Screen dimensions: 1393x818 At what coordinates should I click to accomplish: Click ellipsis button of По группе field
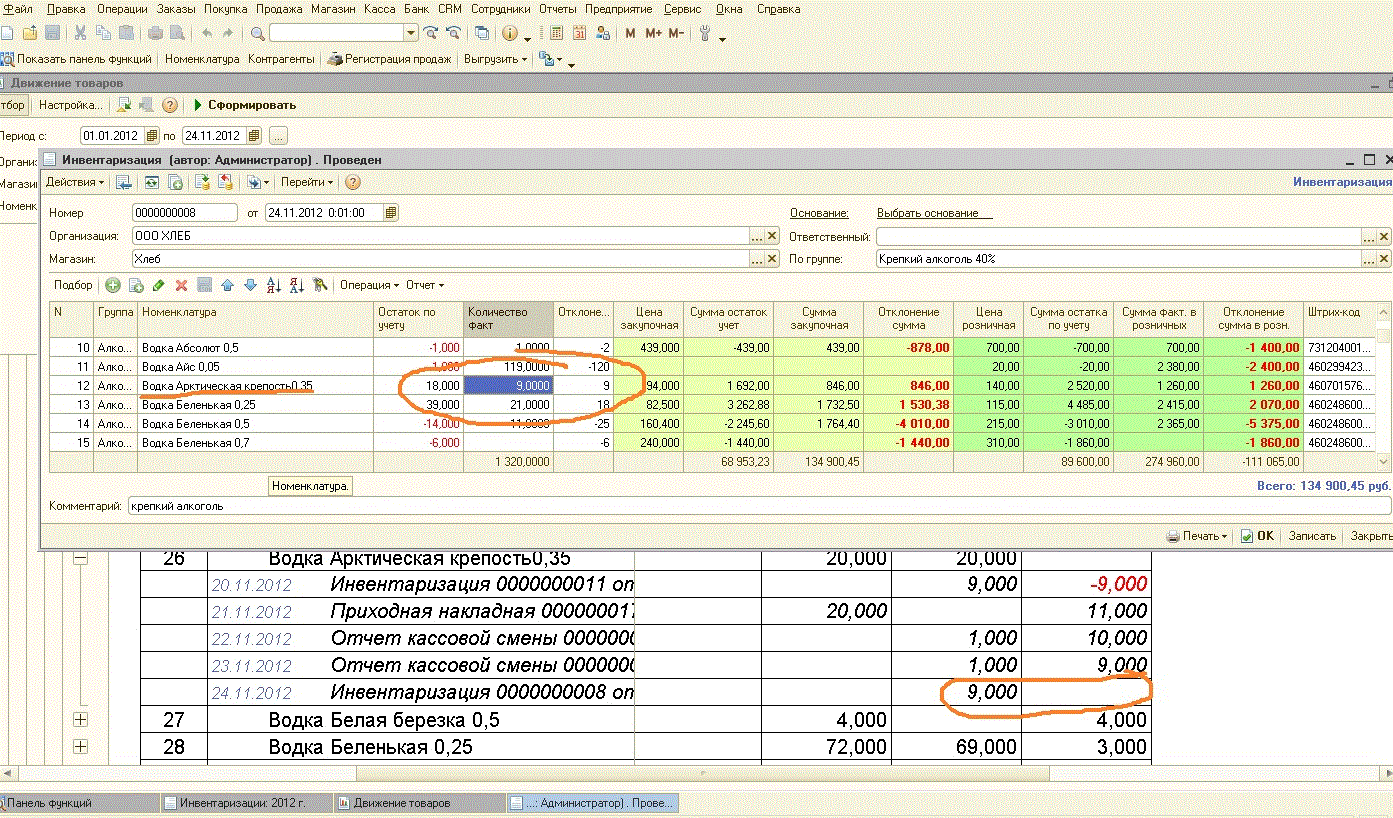pyautogui.click(x=1369, y=259)
